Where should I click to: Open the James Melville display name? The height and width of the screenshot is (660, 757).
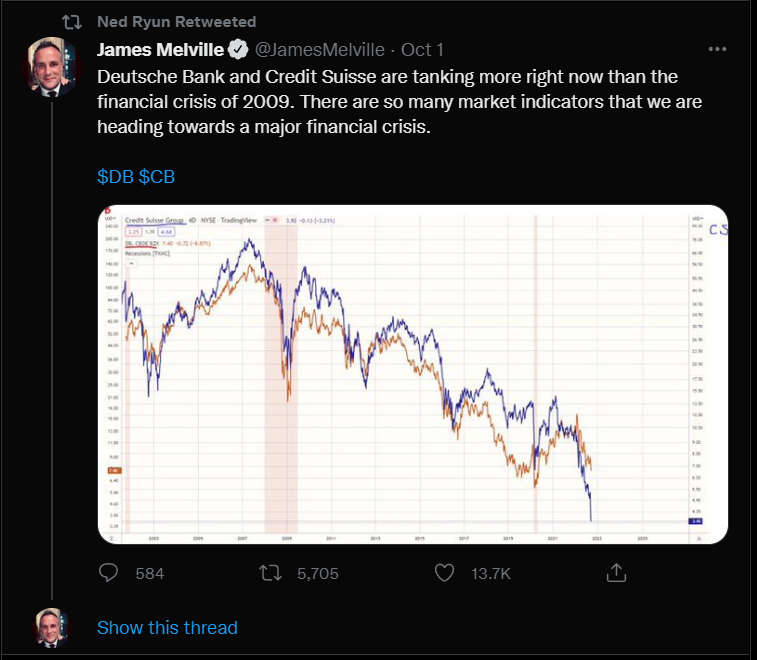pyautogui.click(x=160, y=50)
